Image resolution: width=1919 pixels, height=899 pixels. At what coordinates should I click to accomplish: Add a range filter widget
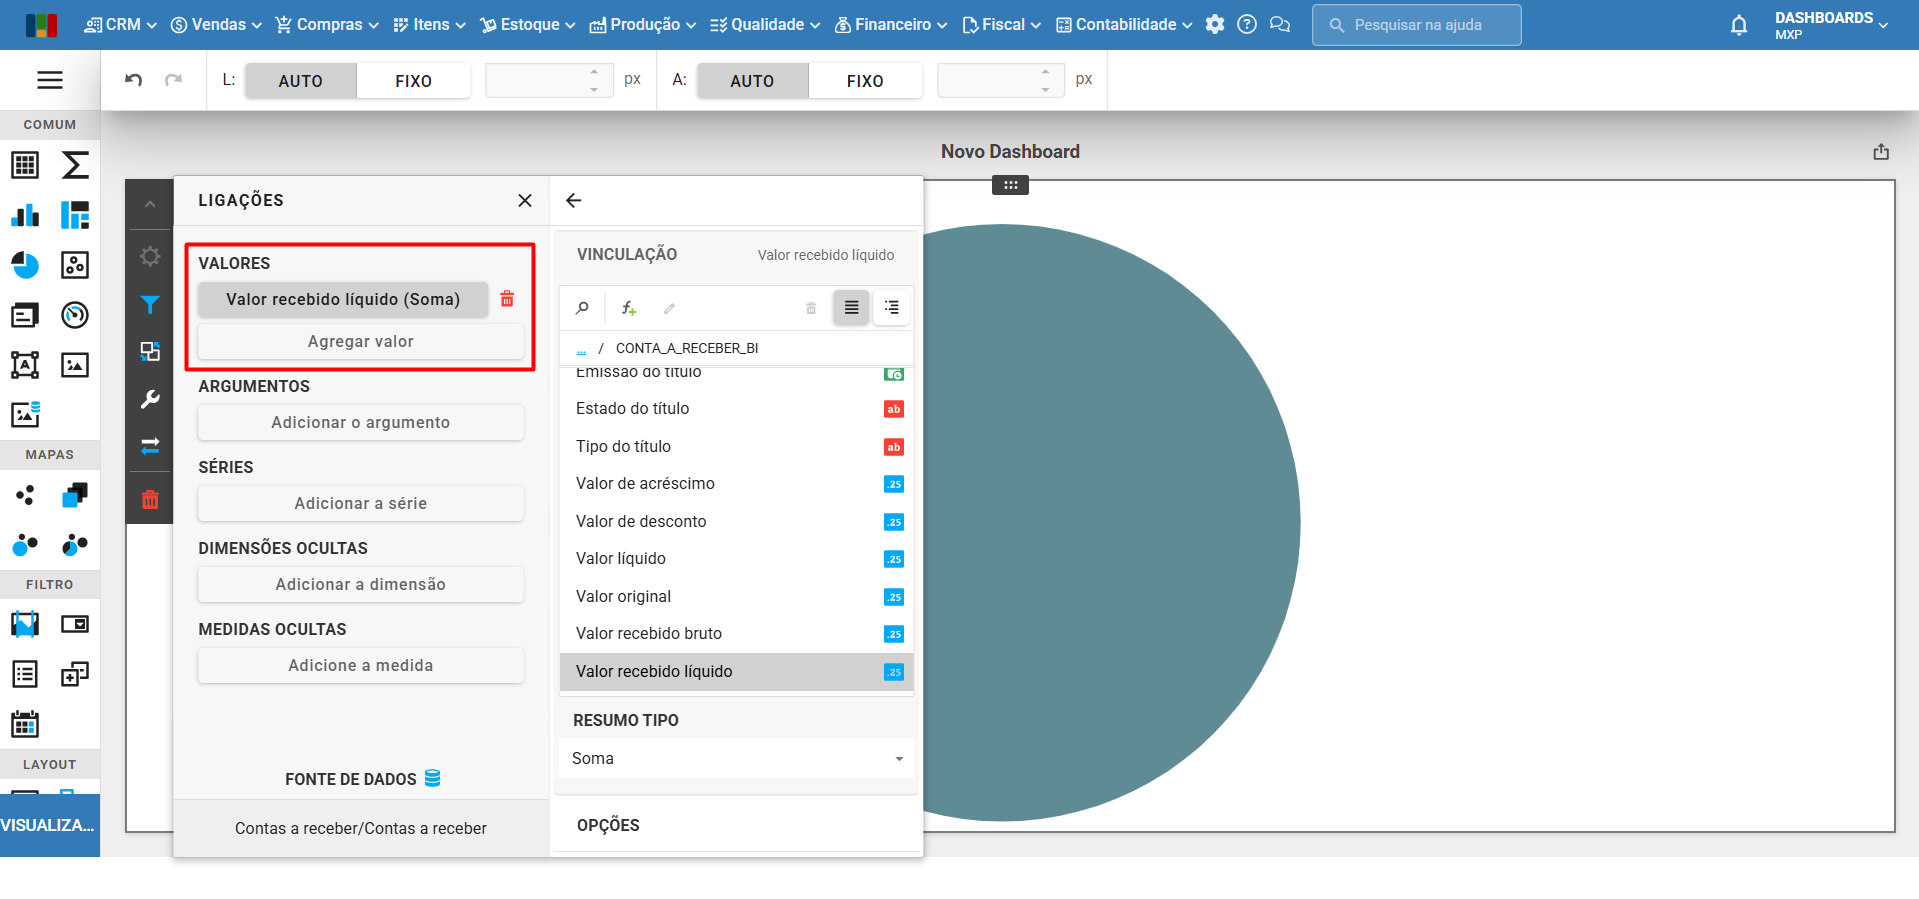(x=25, y=624)
